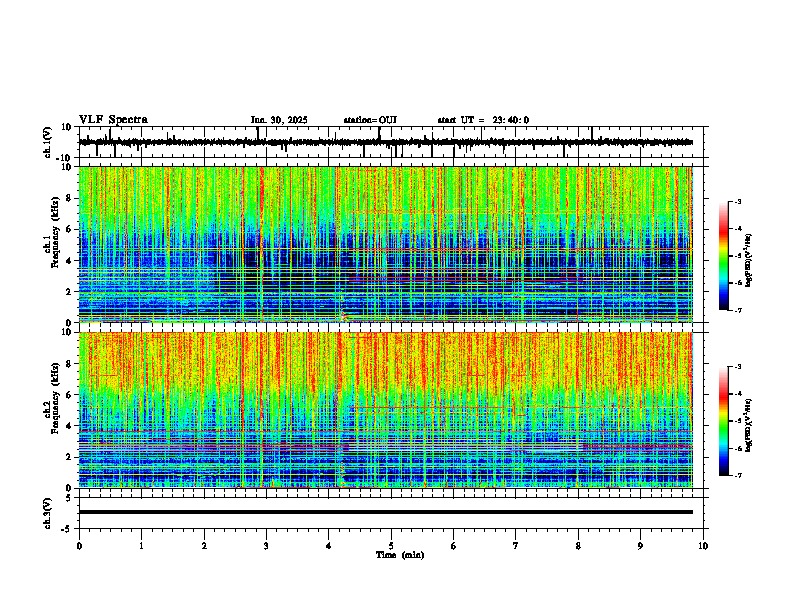Click time-axis tick label "1"

141,546
